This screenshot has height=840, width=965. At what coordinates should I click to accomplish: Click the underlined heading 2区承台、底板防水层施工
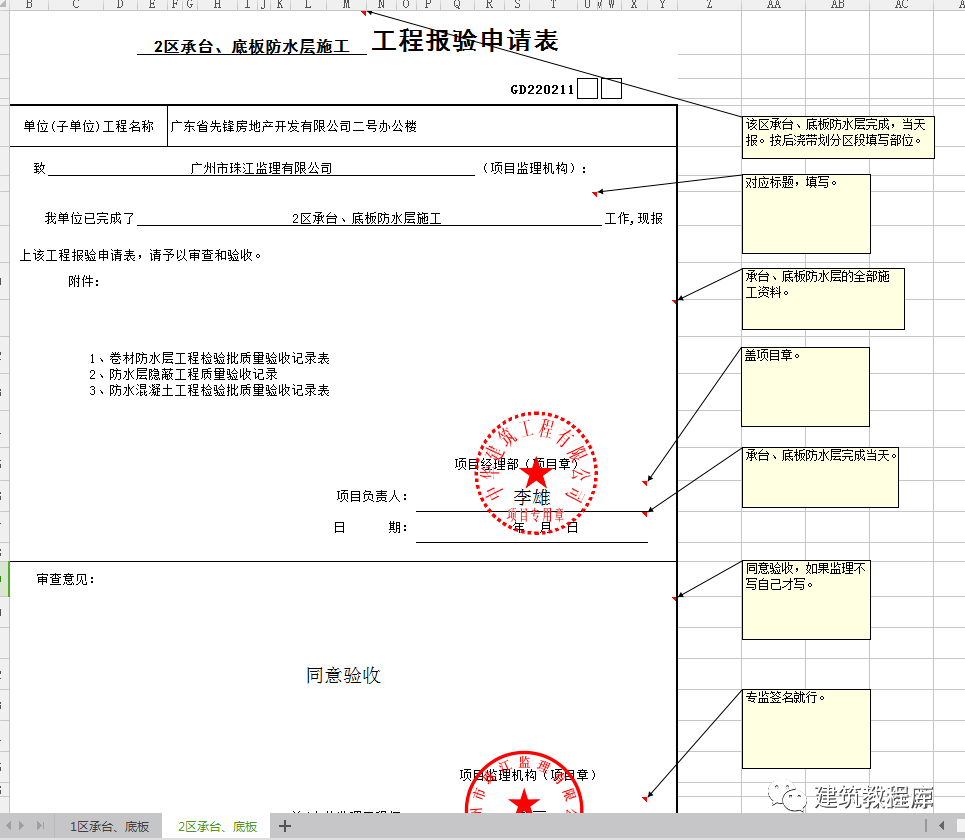coord(252,46)
